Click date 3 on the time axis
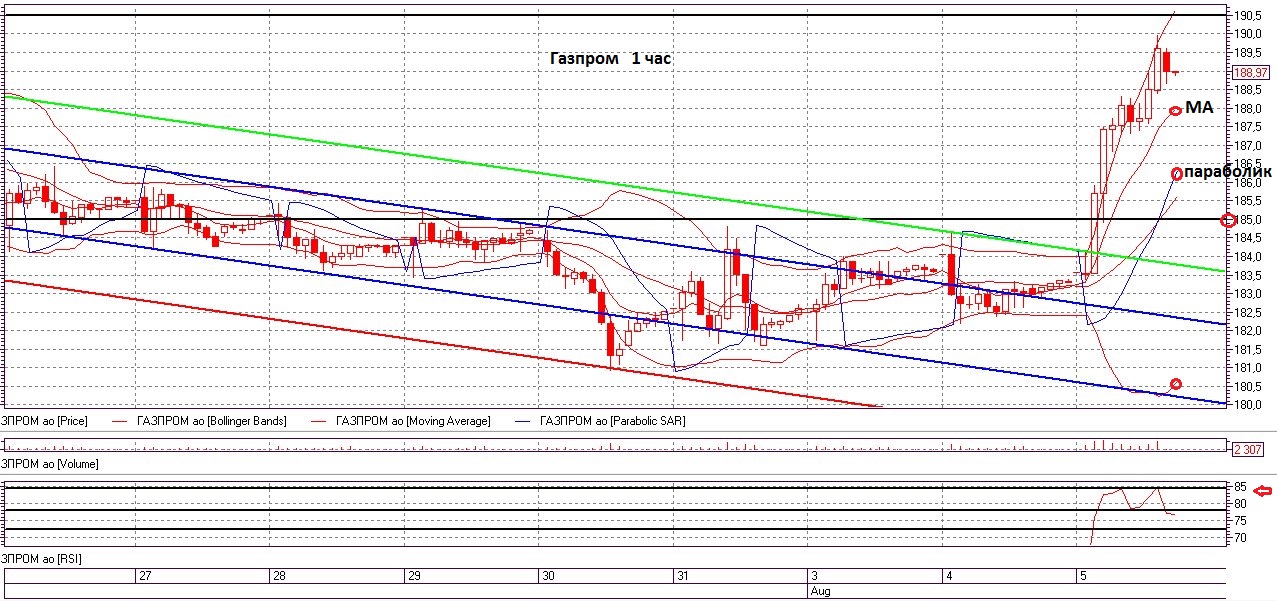This screenshot has width=1277, height=601. click(x=812, y=577)
